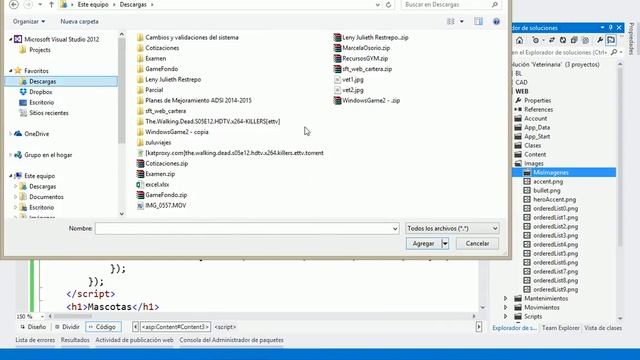Open OneDrive in navigation pane

(31, 134)
